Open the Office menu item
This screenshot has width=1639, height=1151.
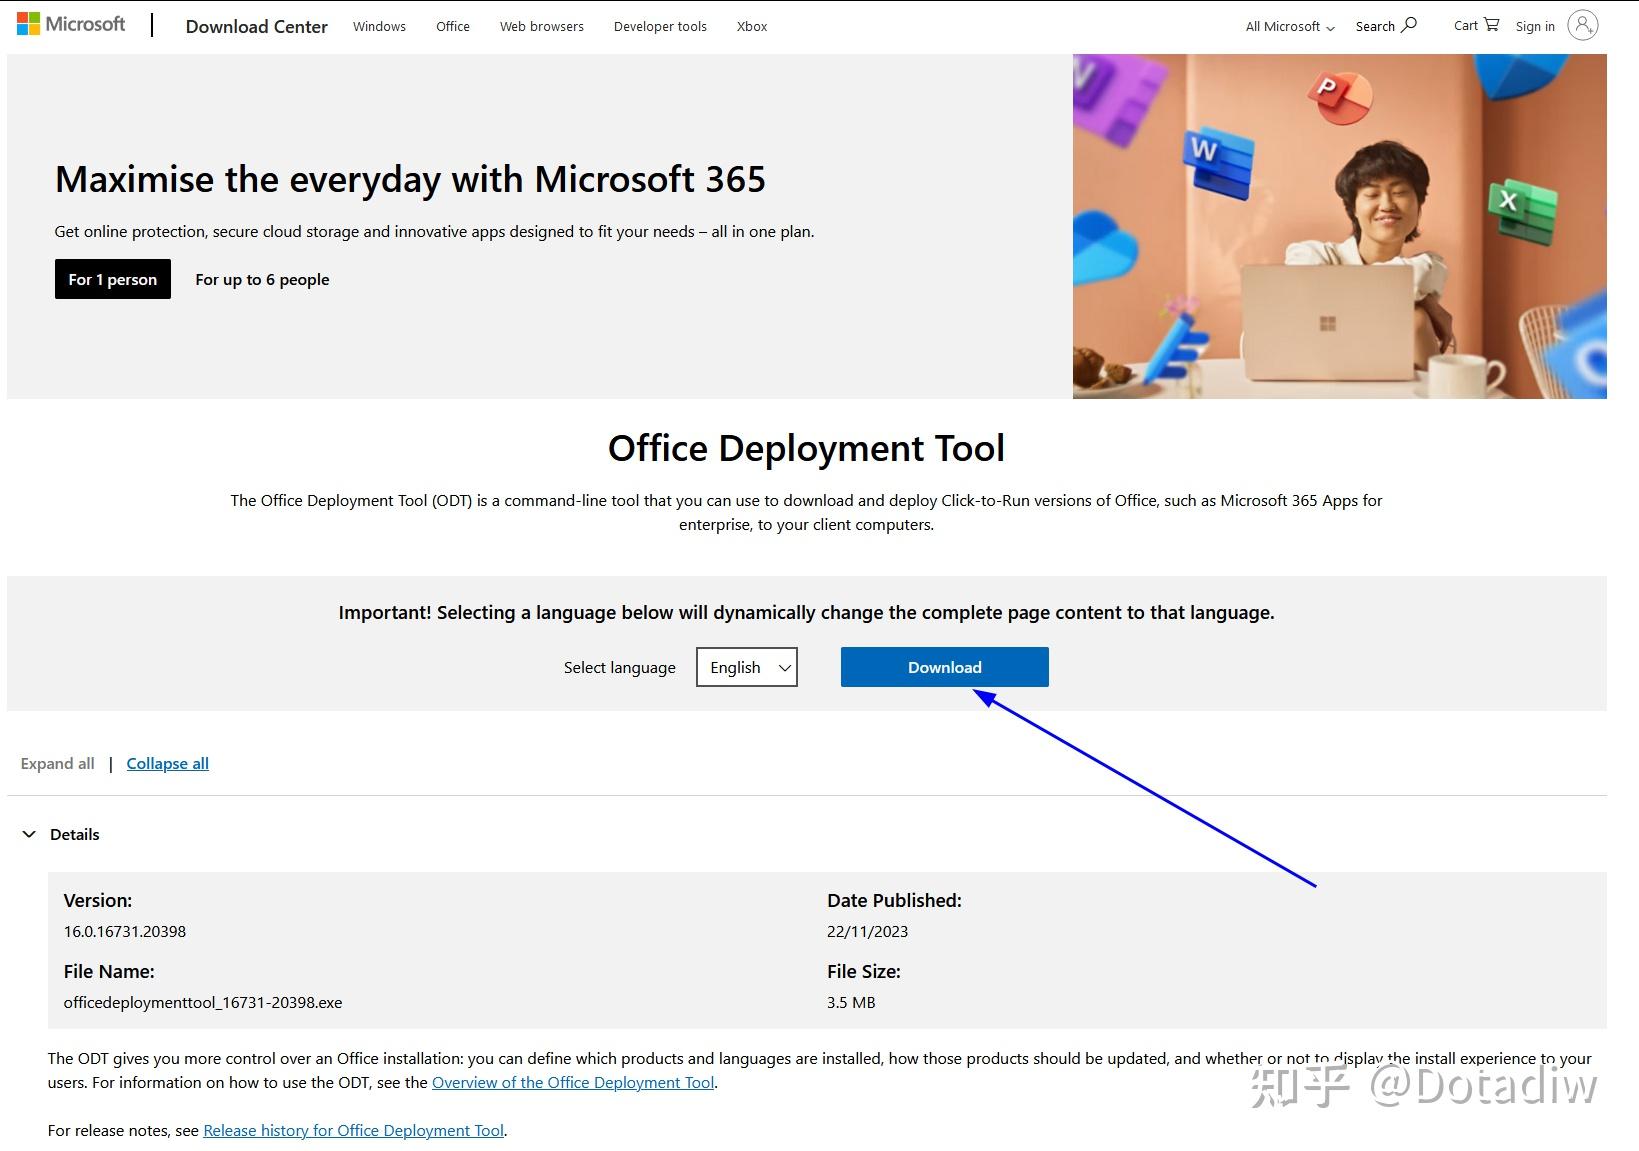(452, 27)
